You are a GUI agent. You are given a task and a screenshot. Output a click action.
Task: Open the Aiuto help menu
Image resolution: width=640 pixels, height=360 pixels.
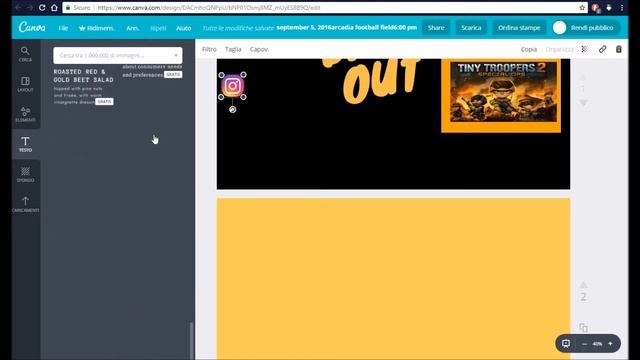point(184,28)
